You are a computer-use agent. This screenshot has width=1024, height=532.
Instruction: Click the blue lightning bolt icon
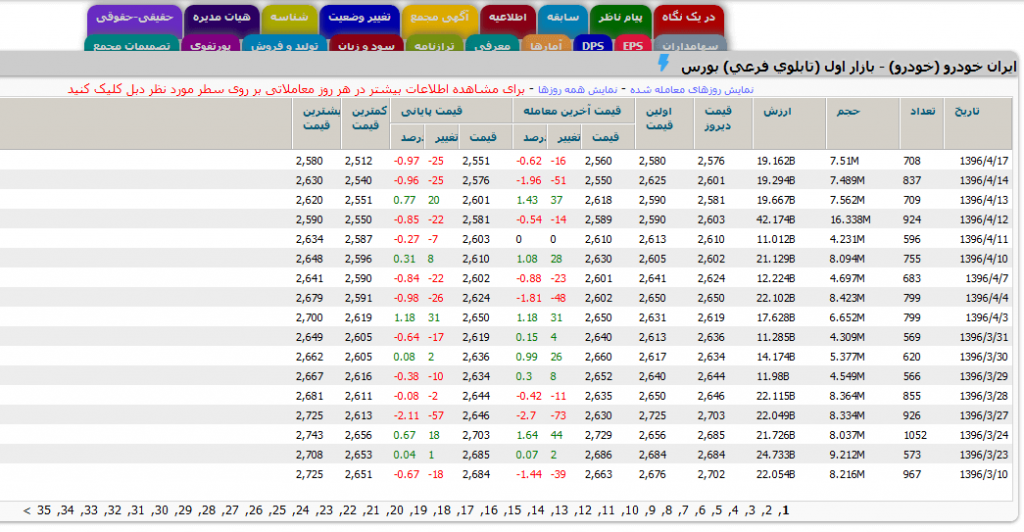664,65
